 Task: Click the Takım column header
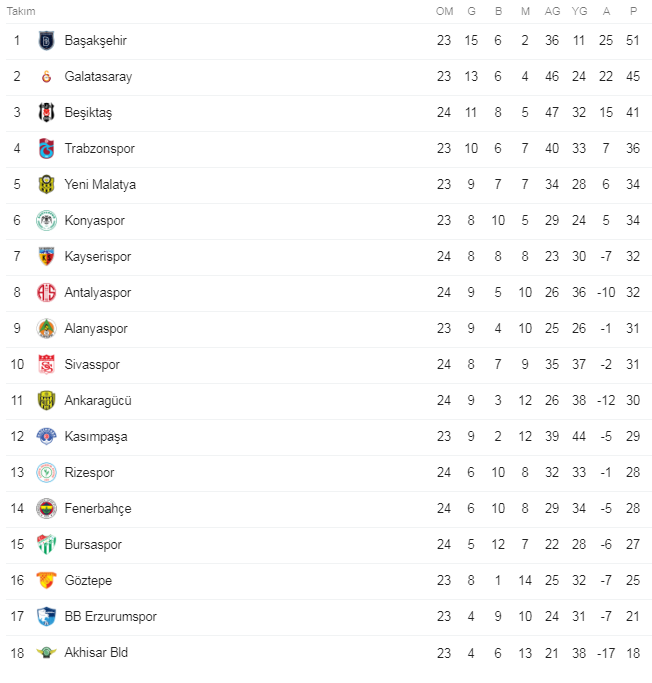point(21,11)
